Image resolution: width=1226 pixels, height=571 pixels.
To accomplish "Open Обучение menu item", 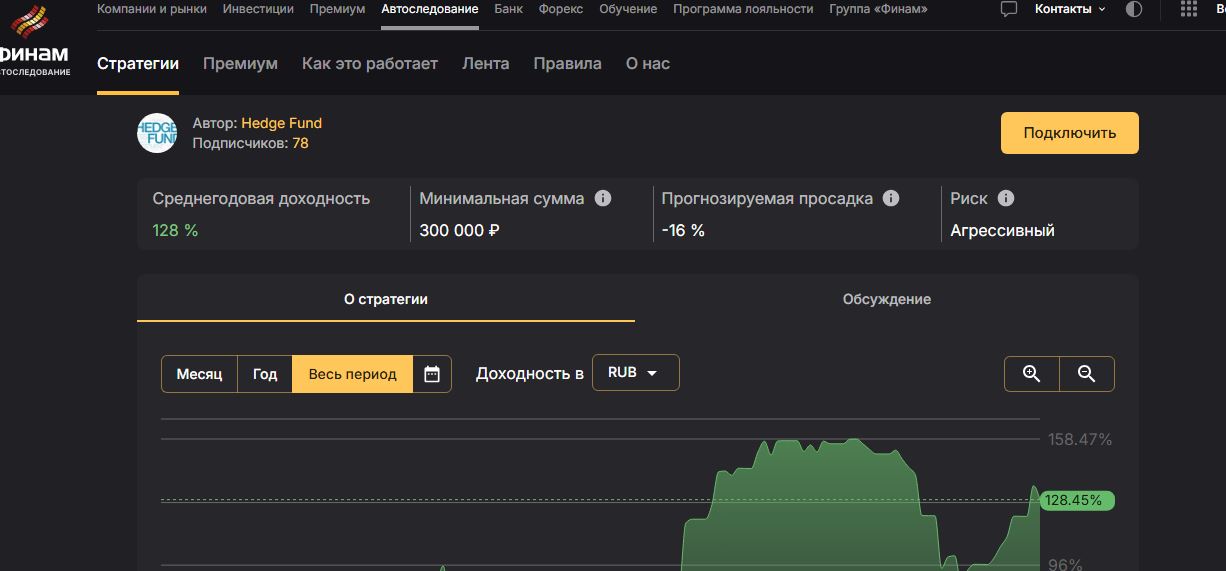I will 628,9.
